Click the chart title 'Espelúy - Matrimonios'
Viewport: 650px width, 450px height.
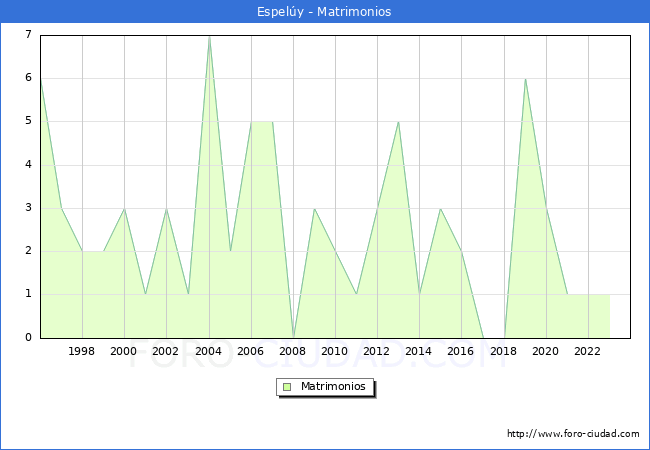click(324, 11)
